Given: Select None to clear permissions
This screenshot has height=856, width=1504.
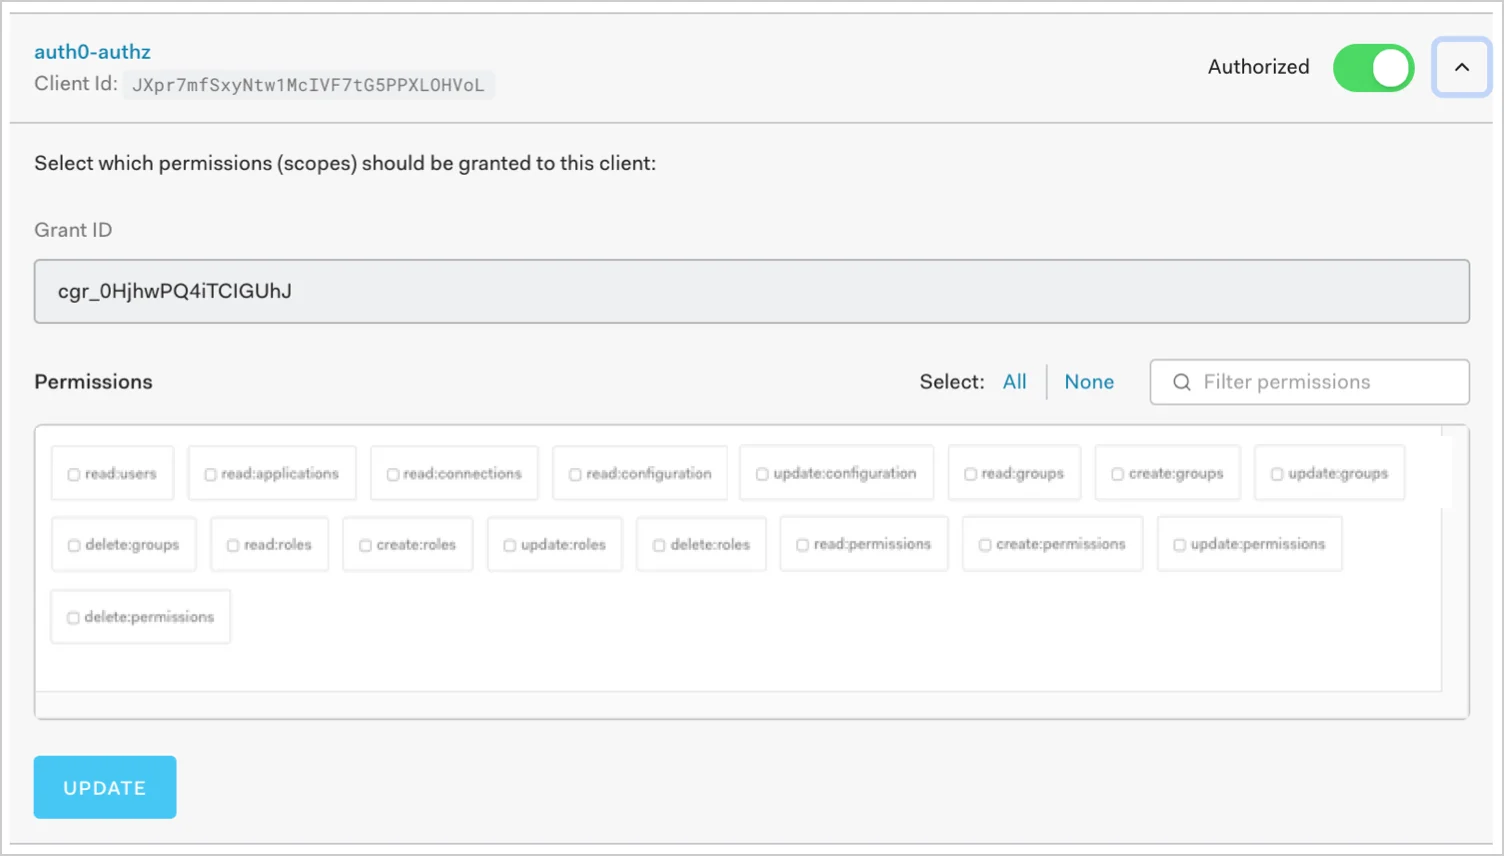Looking at the screenshot, I should click(1089, 382).
